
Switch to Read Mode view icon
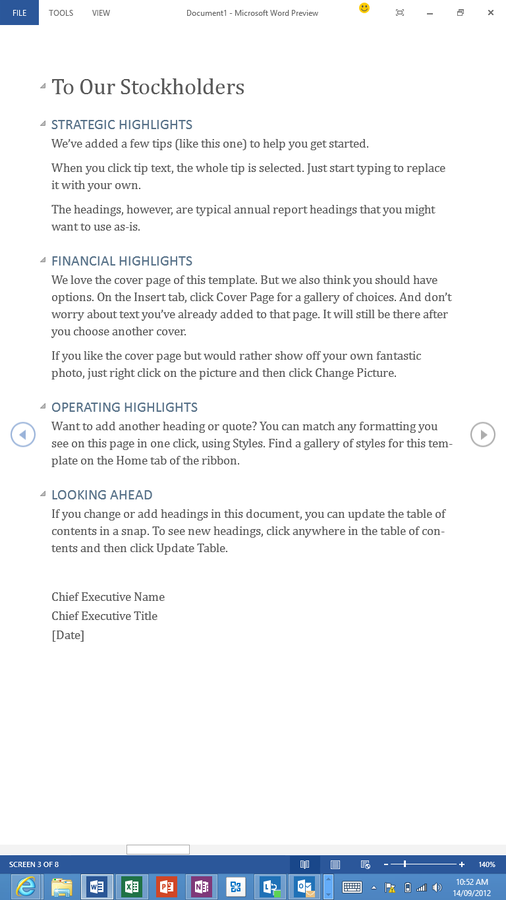(x=305, y=864)
